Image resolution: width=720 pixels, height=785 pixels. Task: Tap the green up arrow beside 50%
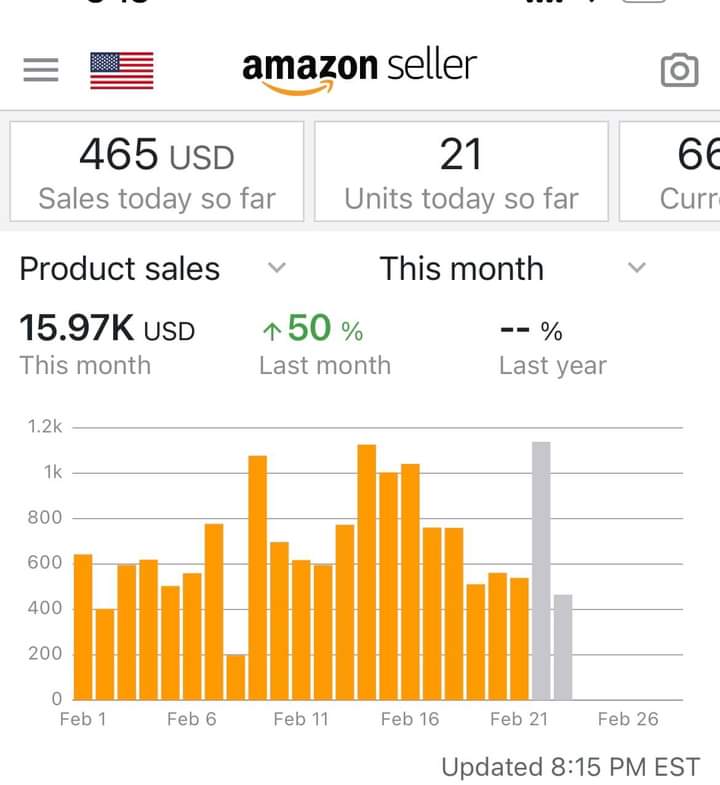coord(272,331)
